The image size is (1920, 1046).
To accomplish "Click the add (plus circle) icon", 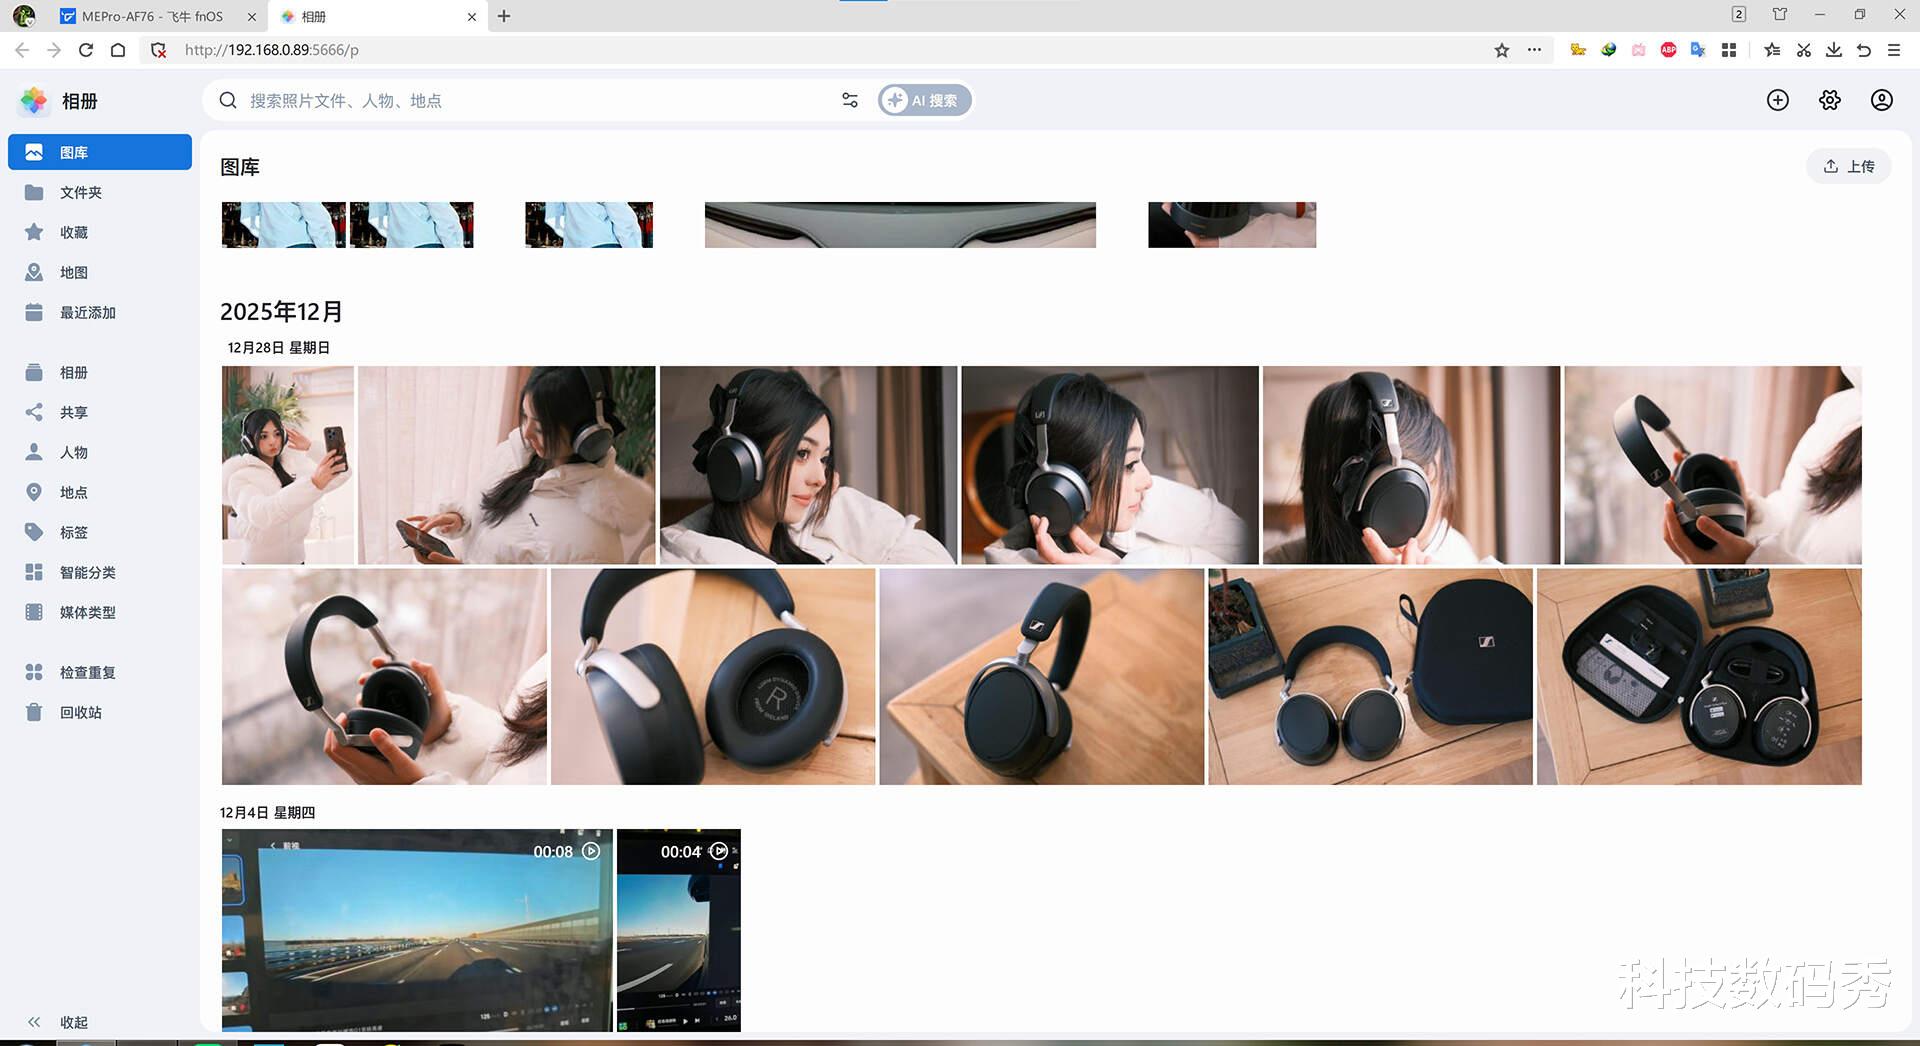I will [1778, 100].
